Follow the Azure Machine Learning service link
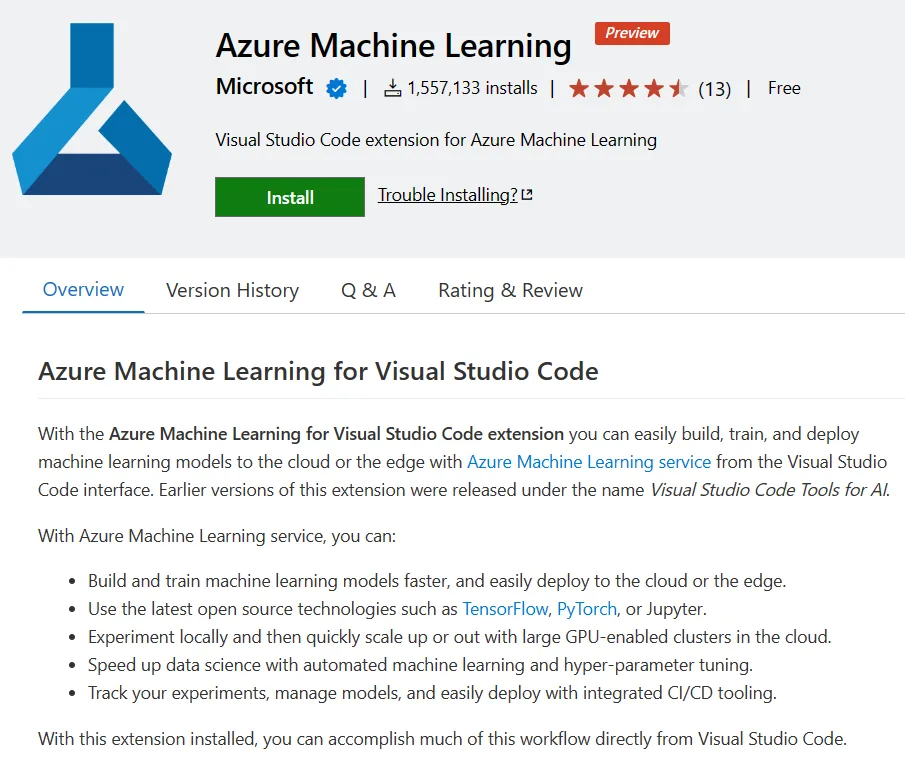Viewport: 905px width, 765px height. pos(589,462)
